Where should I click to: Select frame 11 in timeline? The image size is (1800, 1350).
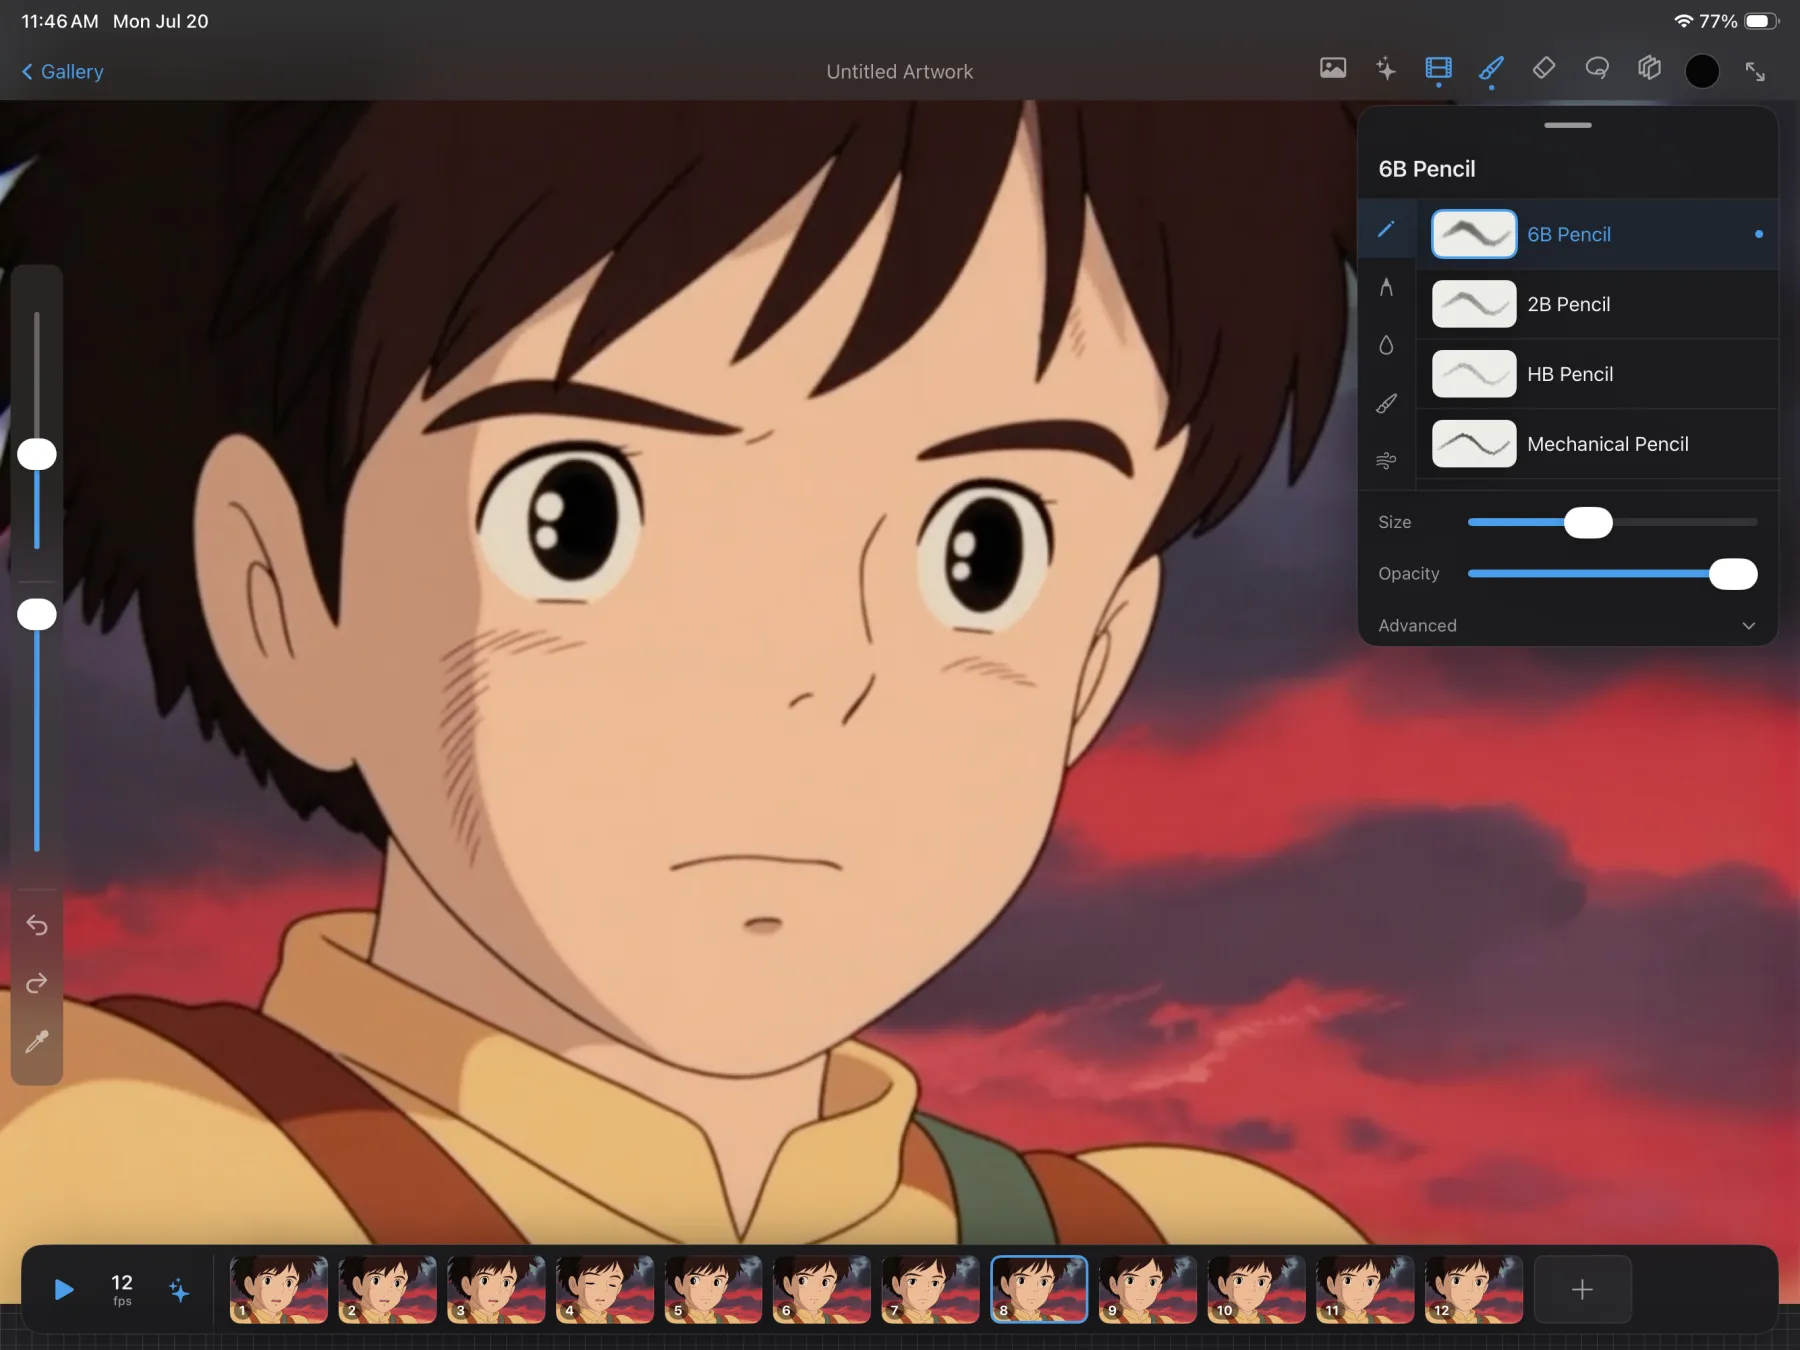(1365, 1290)
